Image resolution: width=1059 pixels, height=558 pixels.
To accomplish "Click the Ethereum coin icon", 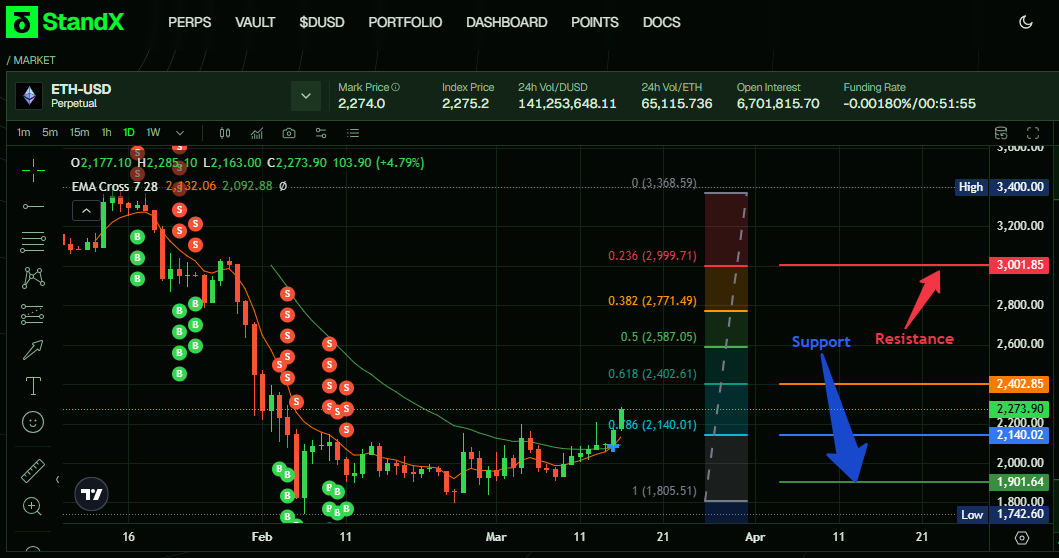I will point(29,96).
